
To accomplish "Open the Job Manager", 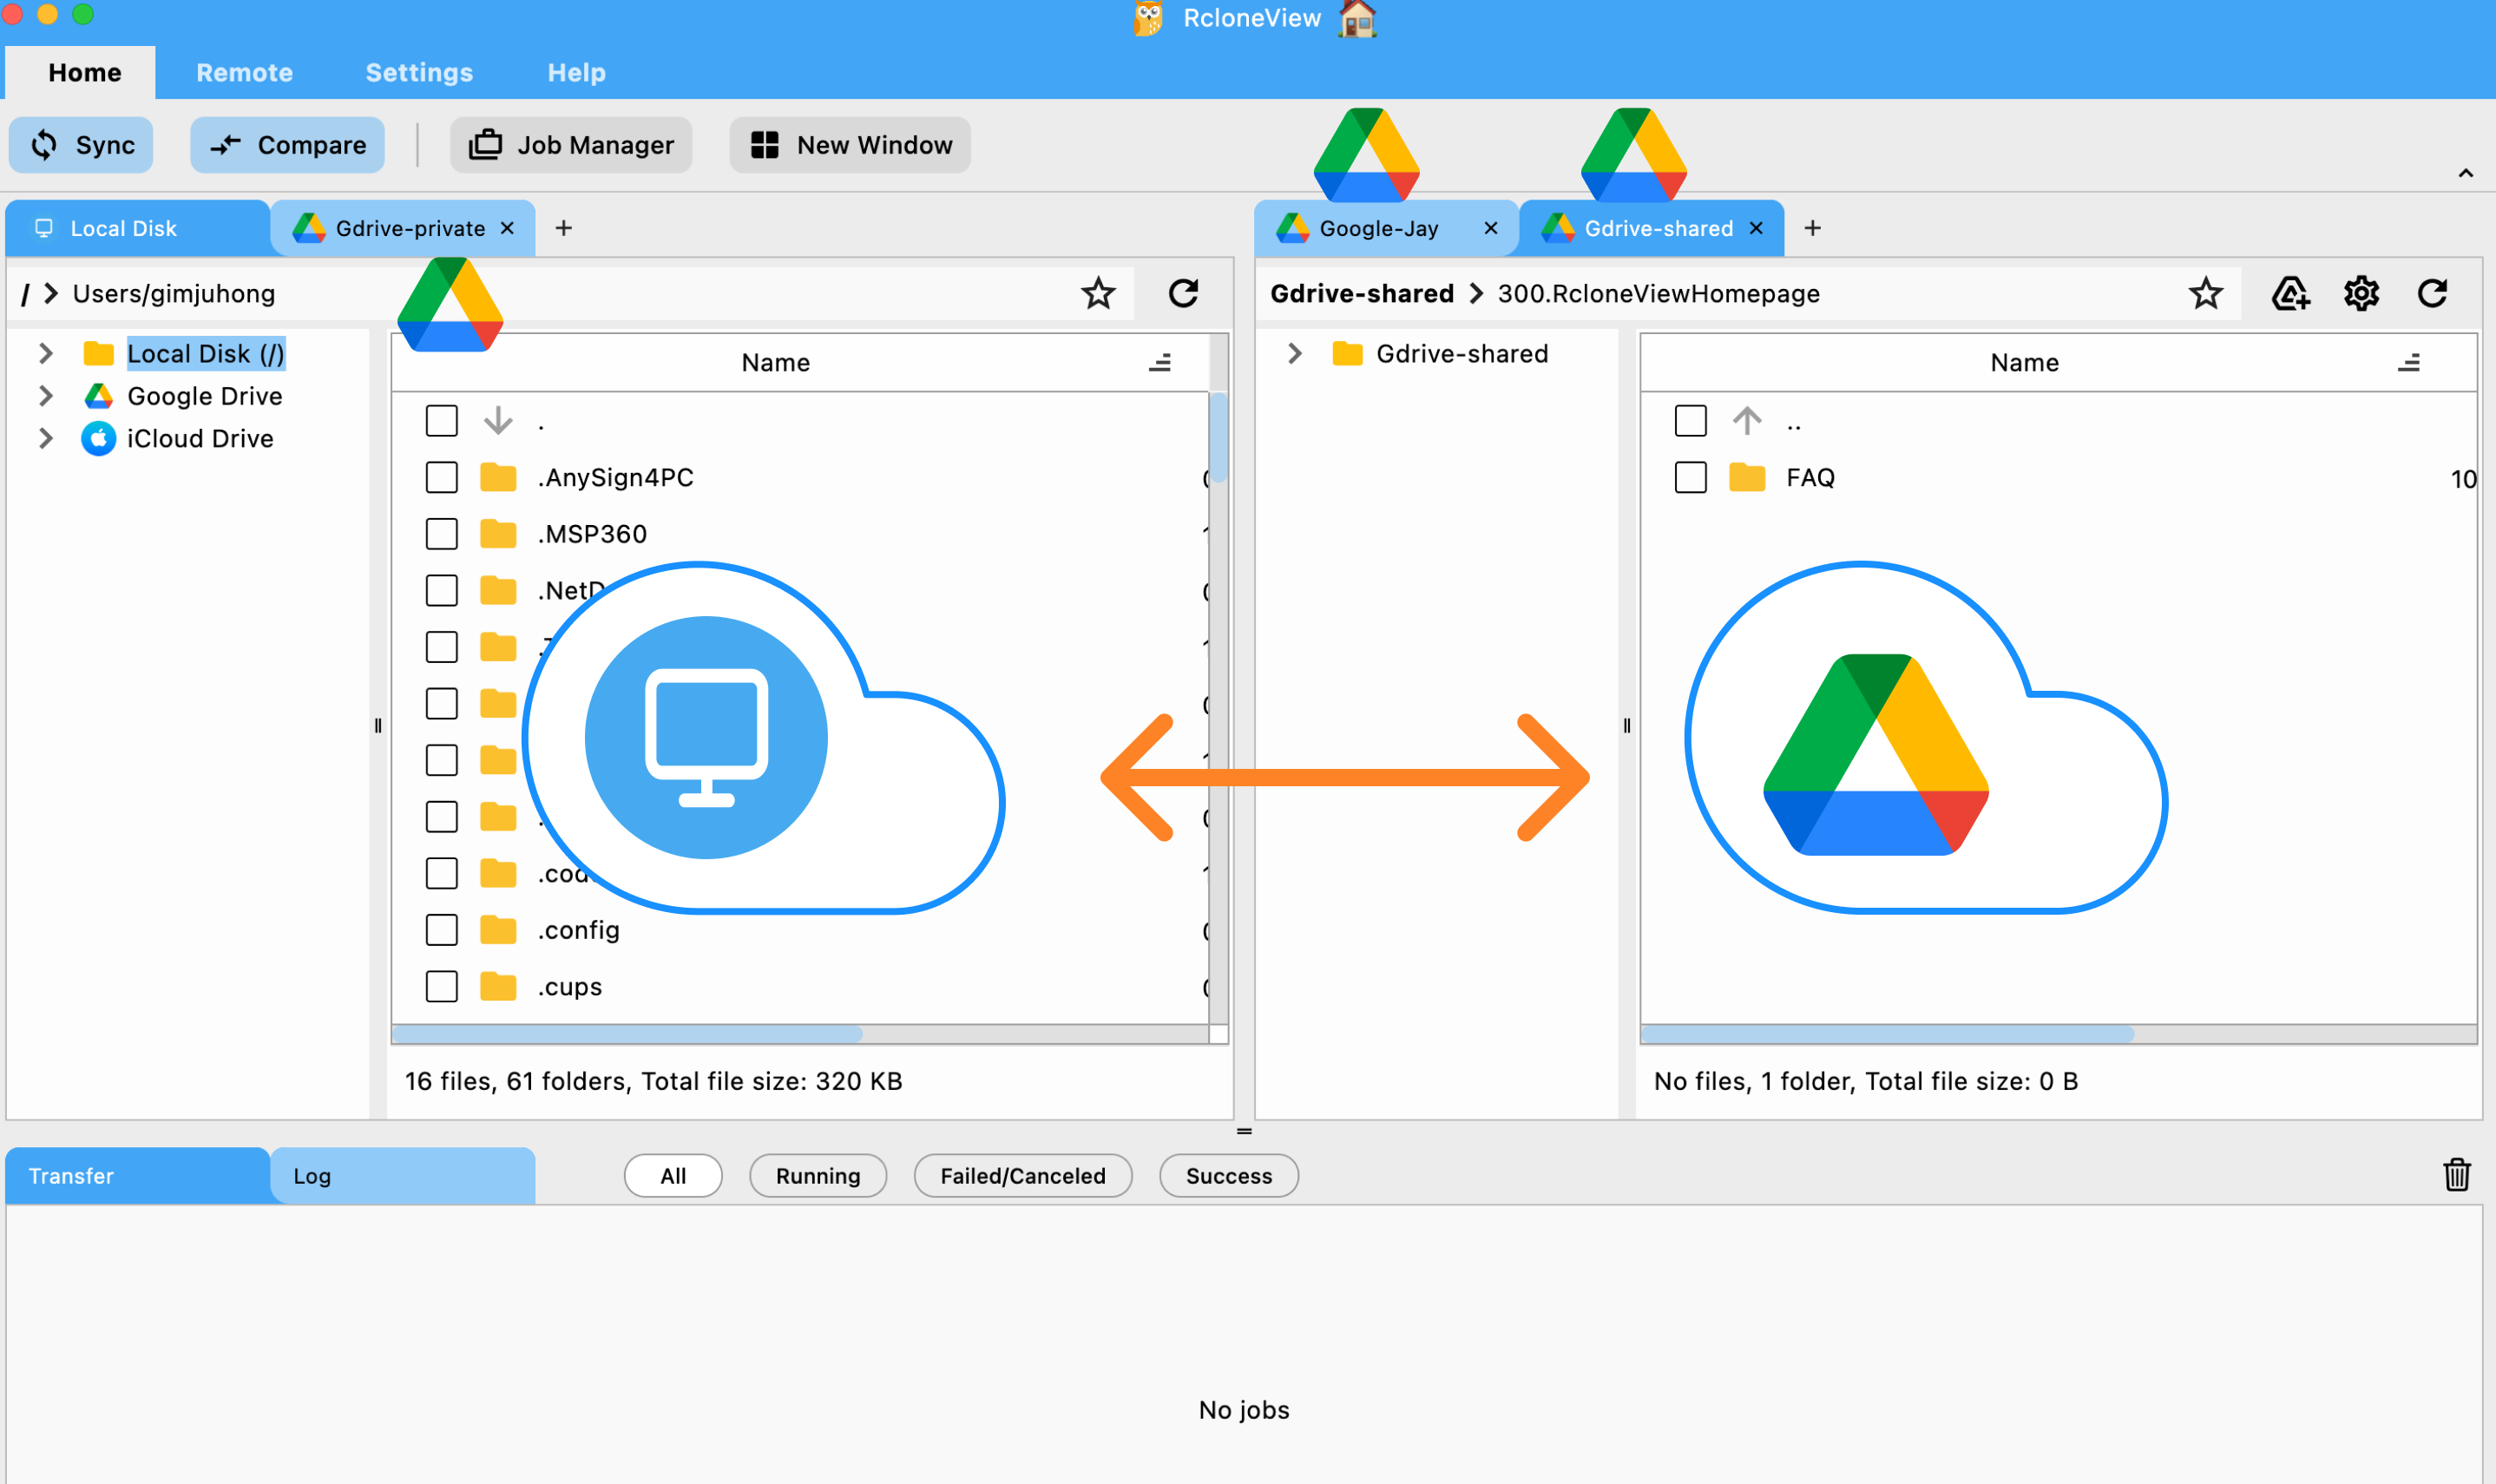I will point(570,144).
